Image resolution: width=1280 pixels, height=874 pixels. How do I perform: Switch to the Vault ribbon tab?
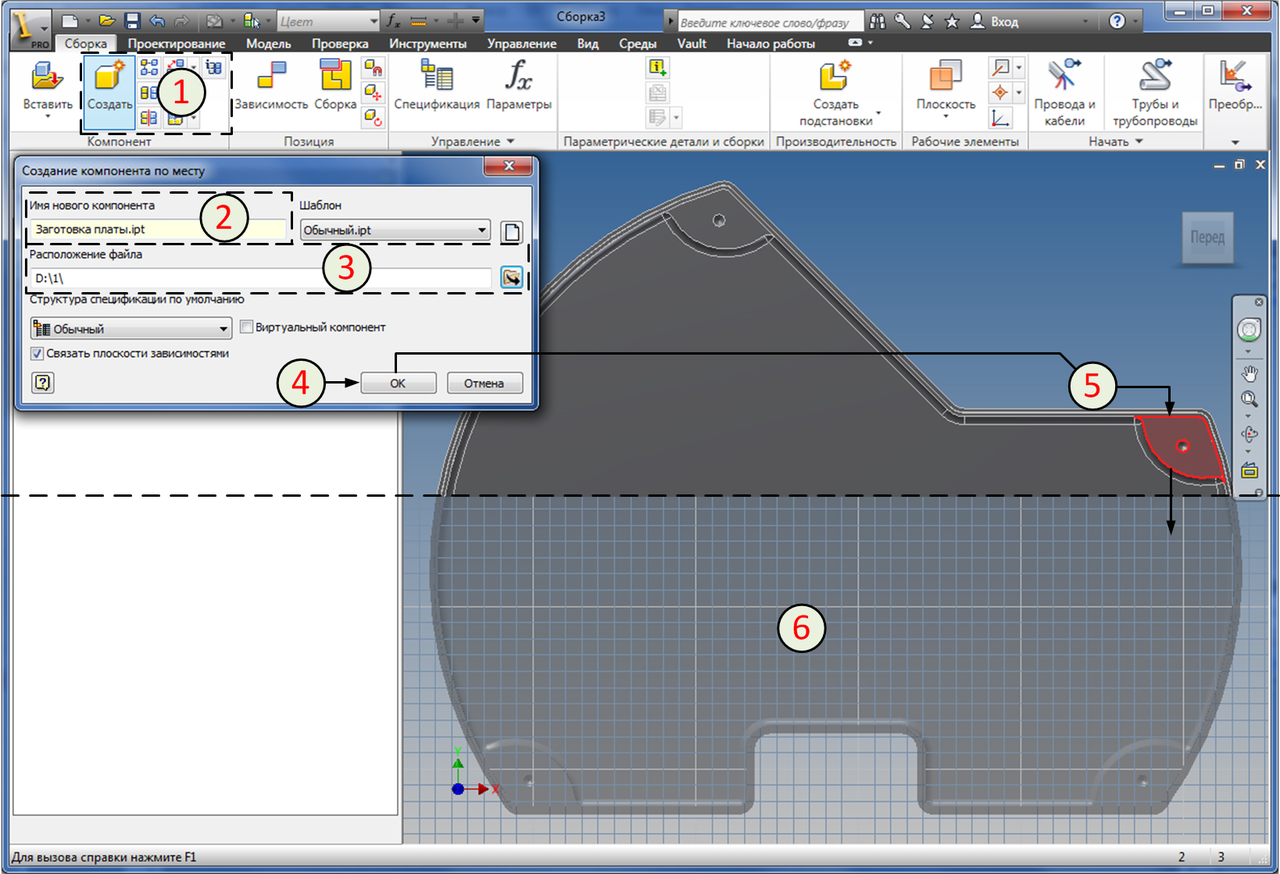coord(692,44)
